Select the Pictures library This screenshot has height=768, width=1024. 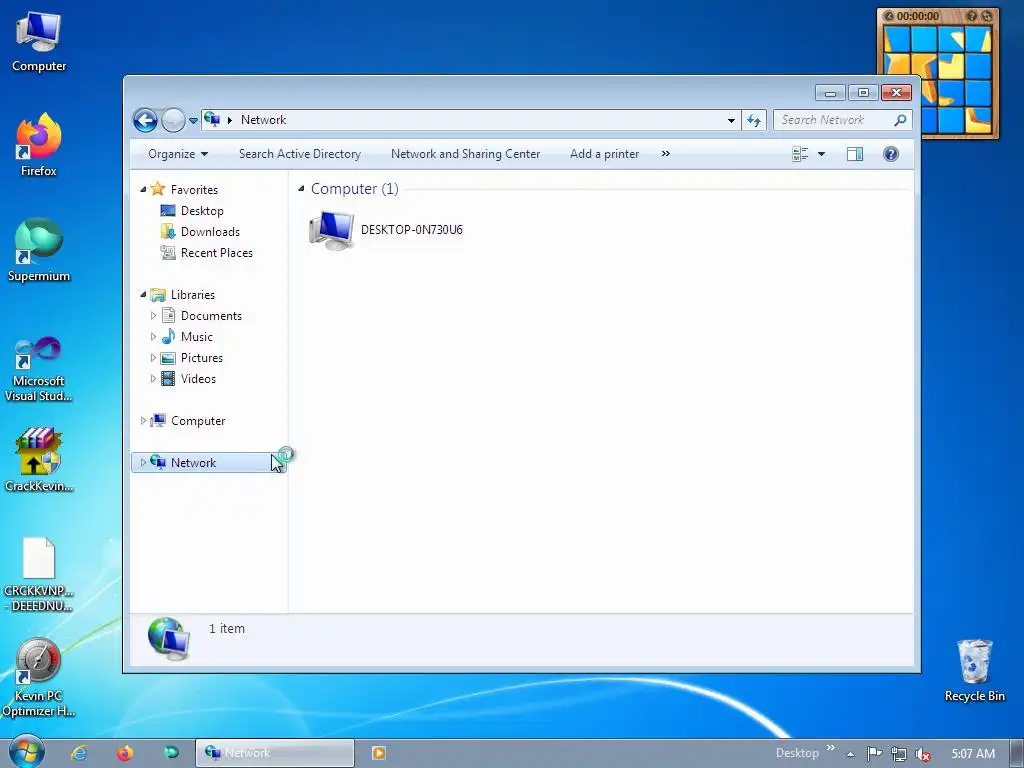click(201, 358)
